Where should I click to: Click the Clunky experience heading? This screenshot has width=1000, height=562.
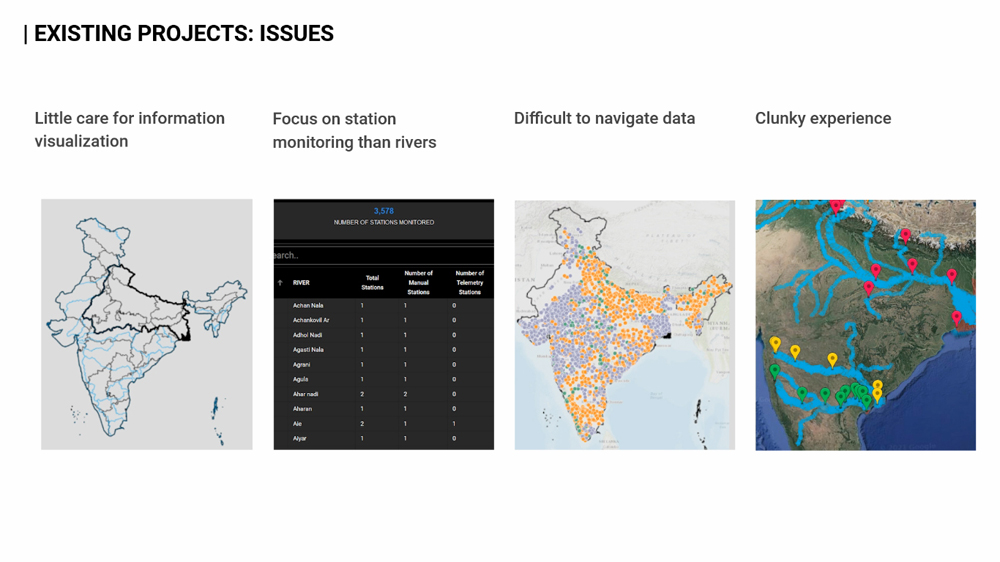(823, 118)
